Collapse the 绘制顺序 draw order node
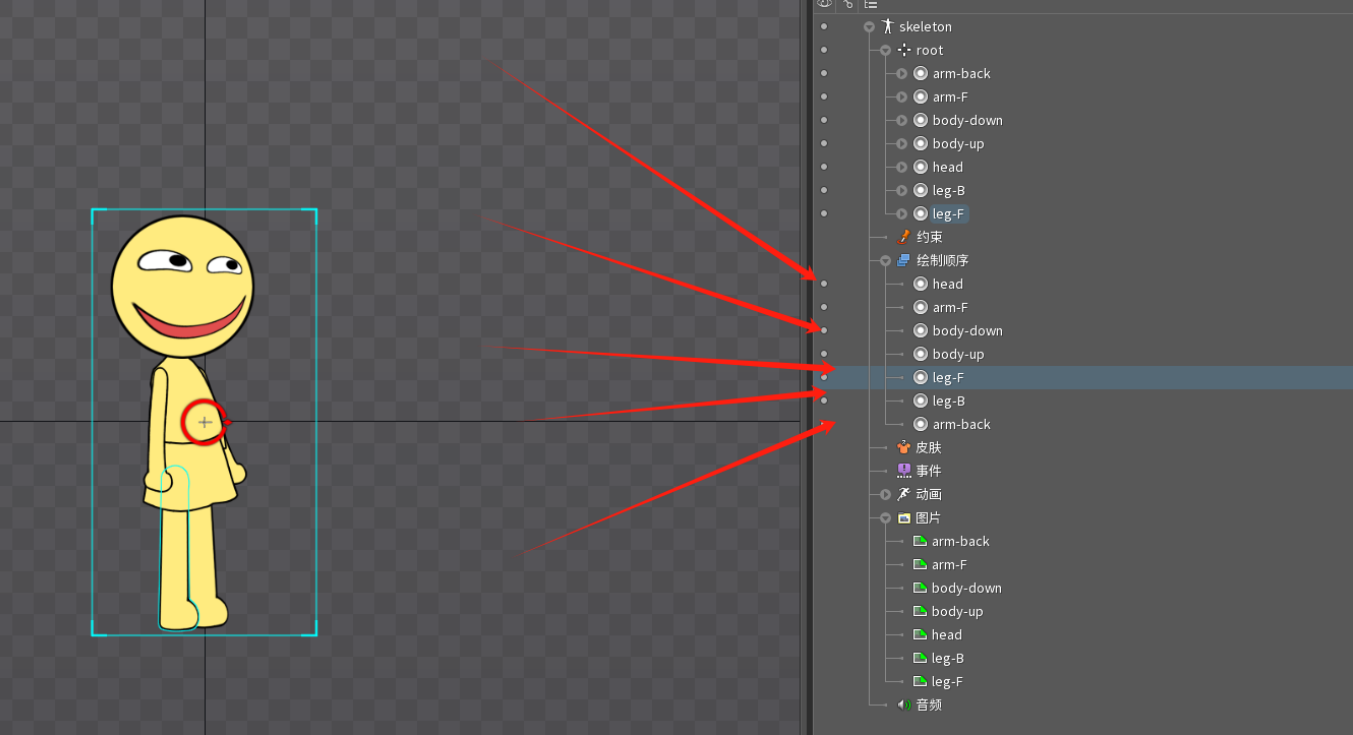The height and width of the screenshot is (735, 1353). click(885, 261)
